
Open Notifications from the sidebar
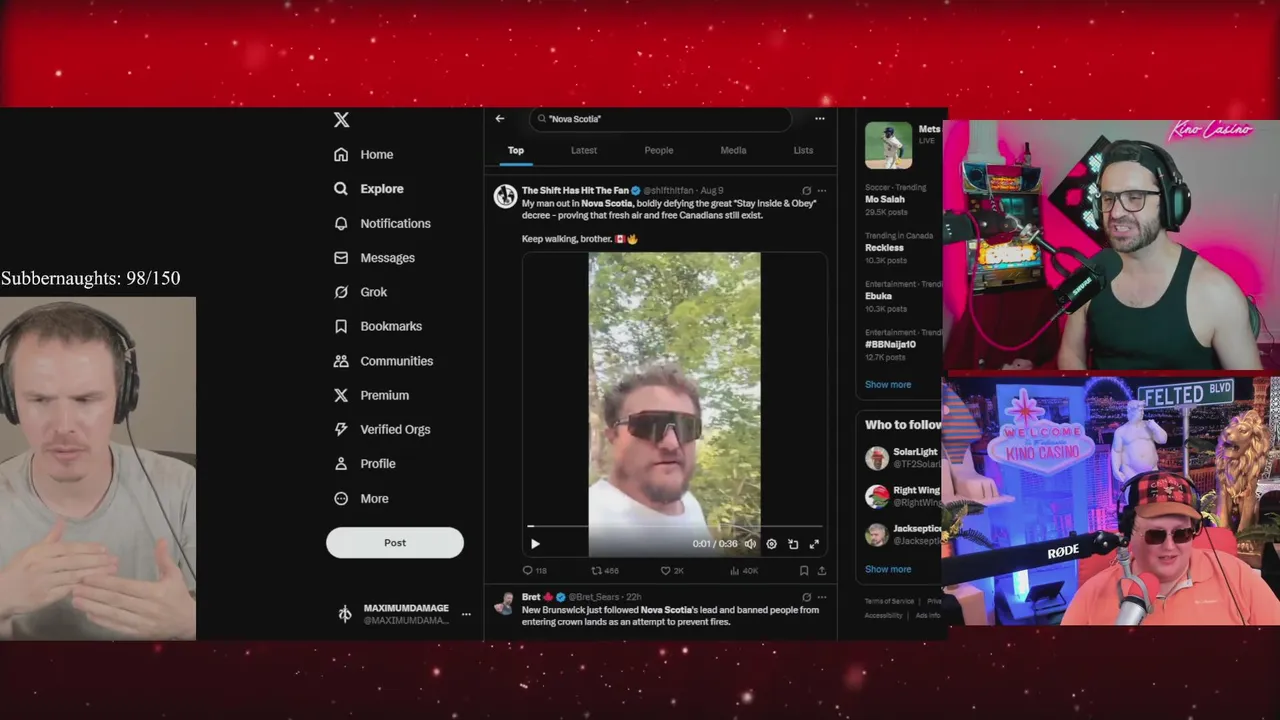point(382,223)
